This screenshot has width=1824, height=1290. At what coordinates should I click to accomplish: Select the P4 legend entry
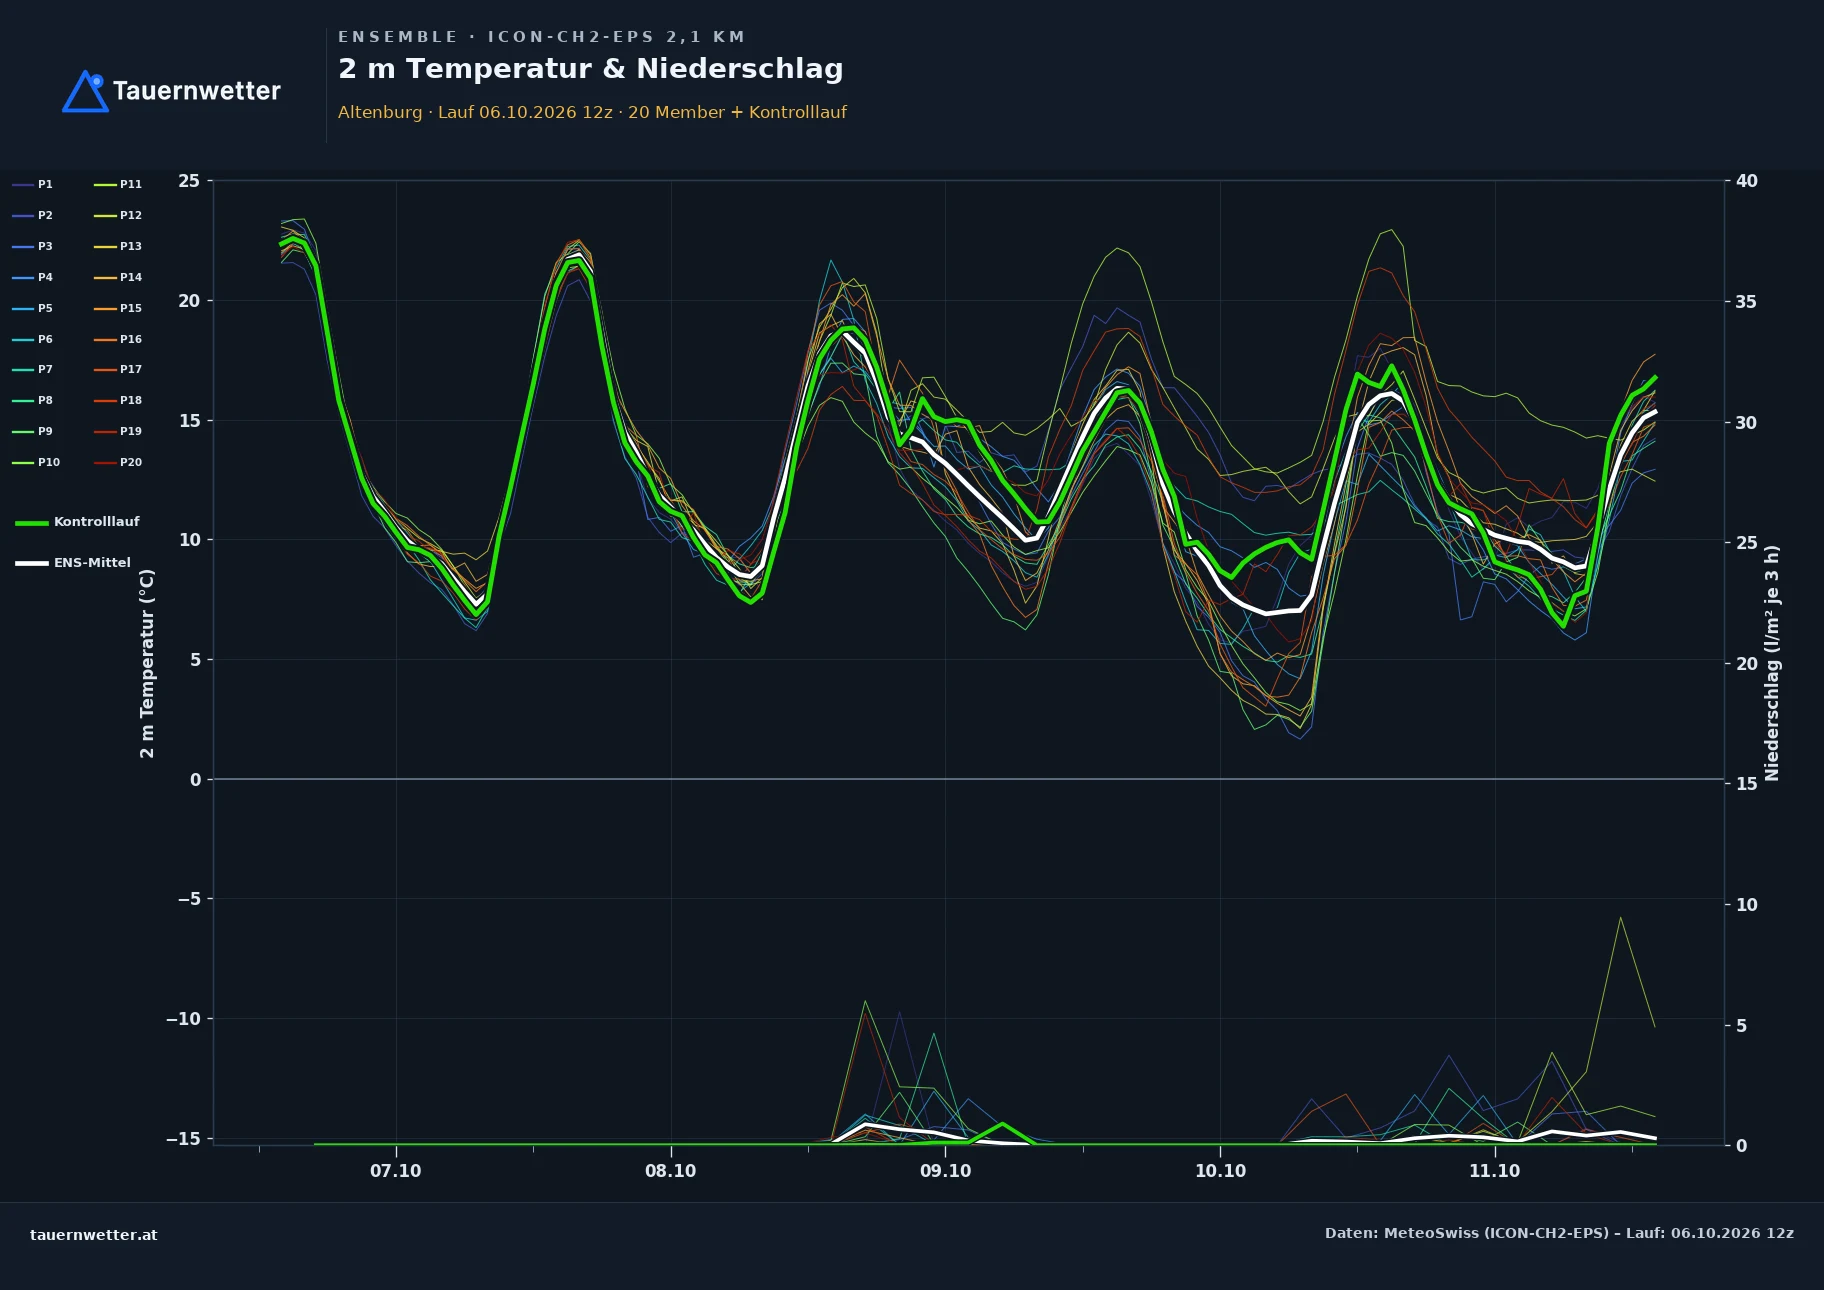coord(33,277)
